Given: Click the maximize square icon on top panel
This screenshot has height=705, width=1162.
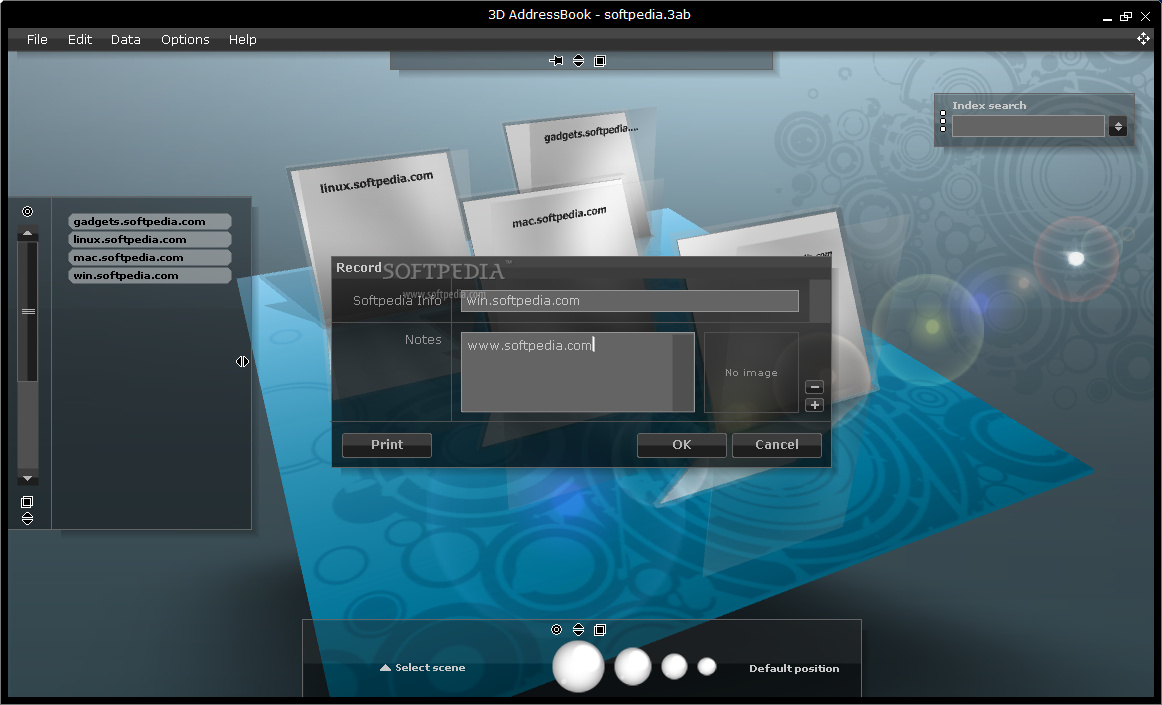Looking at the screenshot, I should (x=600, y=61).
